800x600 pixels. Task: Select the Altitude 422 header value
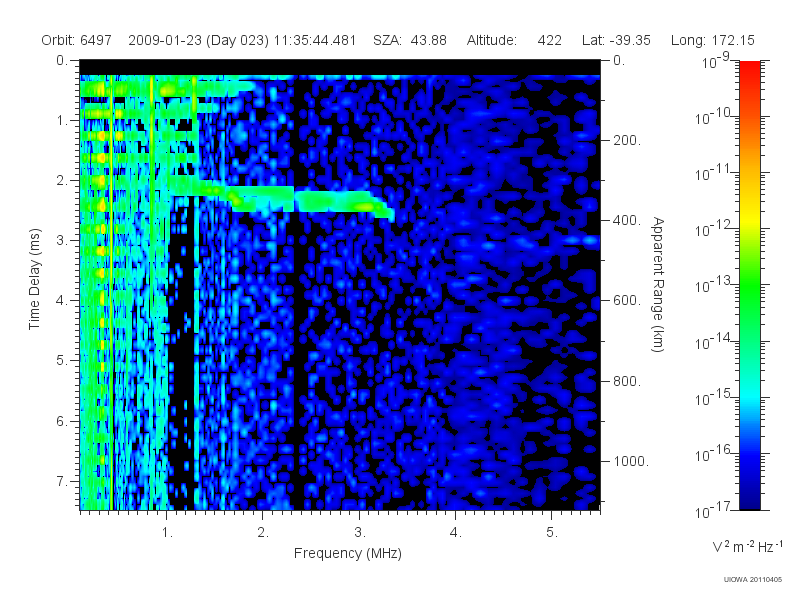click(x=514, y=40)
